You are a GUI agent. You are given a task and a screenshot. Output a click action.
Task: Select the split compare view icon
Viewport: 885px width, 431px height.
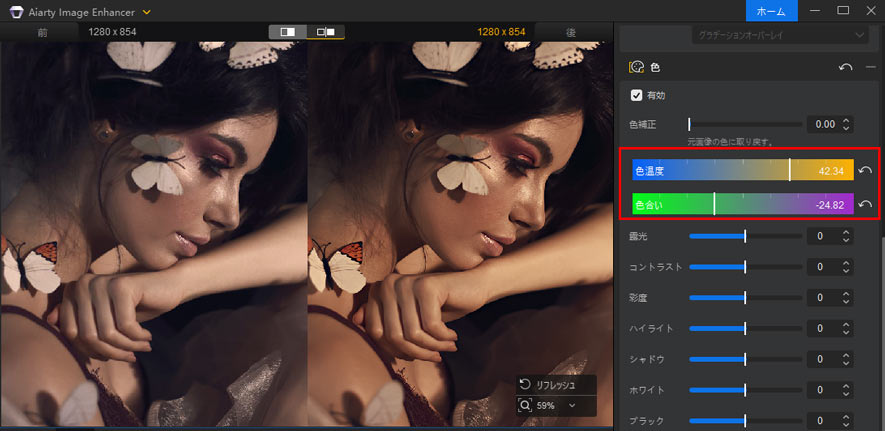click(287, 32)
